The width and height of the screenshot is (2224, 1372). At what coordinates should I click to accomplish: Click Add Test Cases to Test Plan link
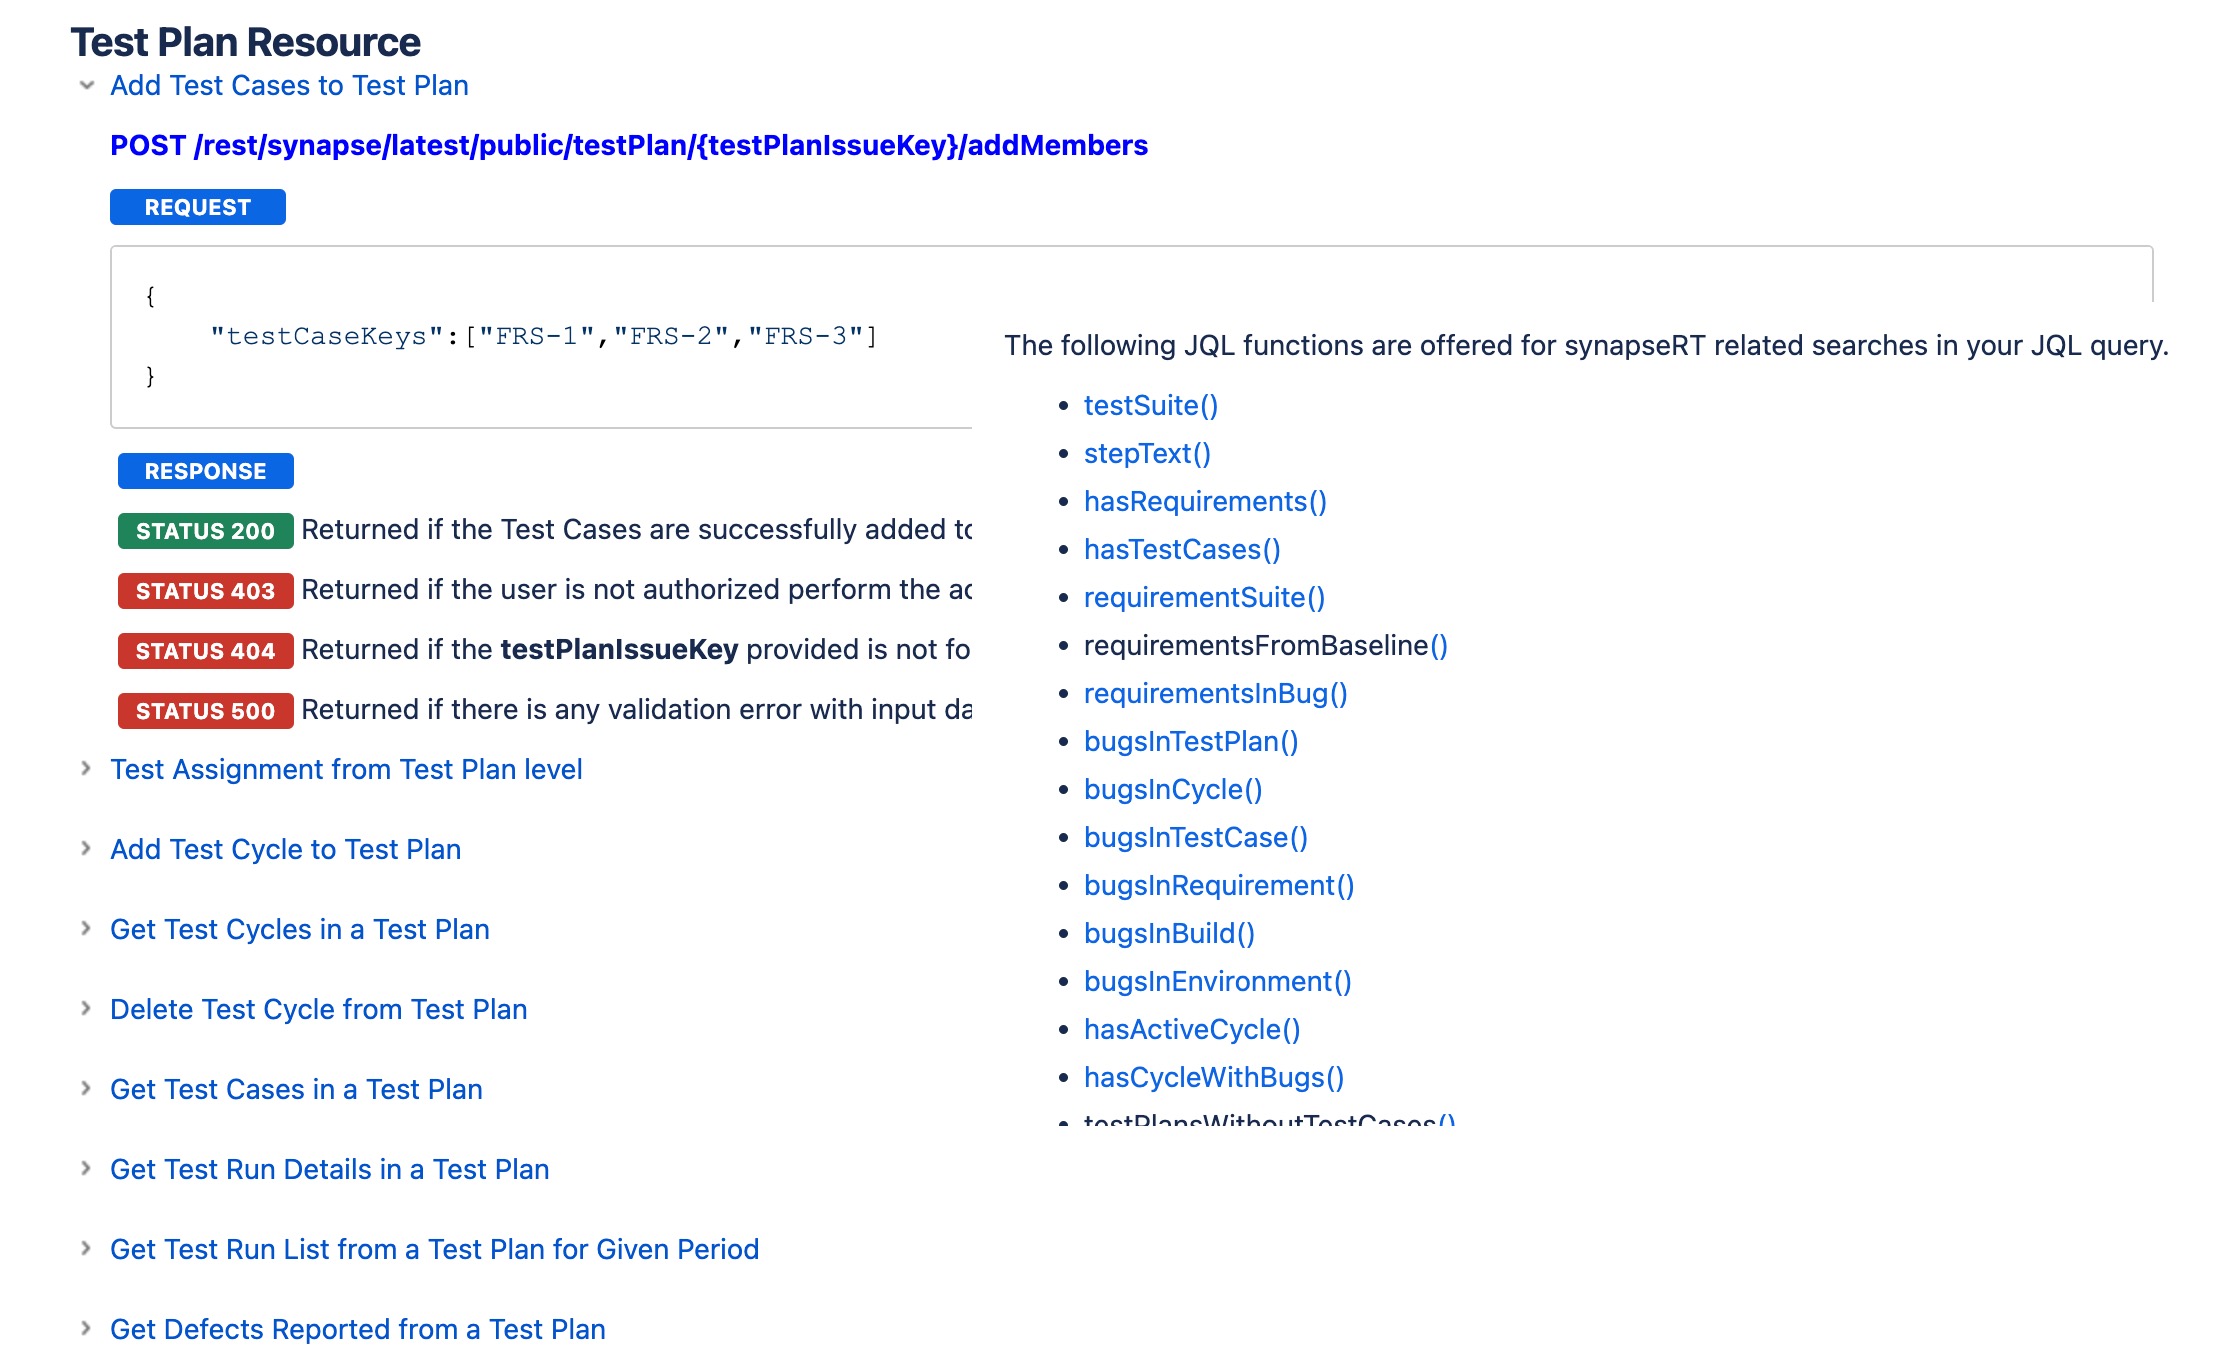point(288,86)
